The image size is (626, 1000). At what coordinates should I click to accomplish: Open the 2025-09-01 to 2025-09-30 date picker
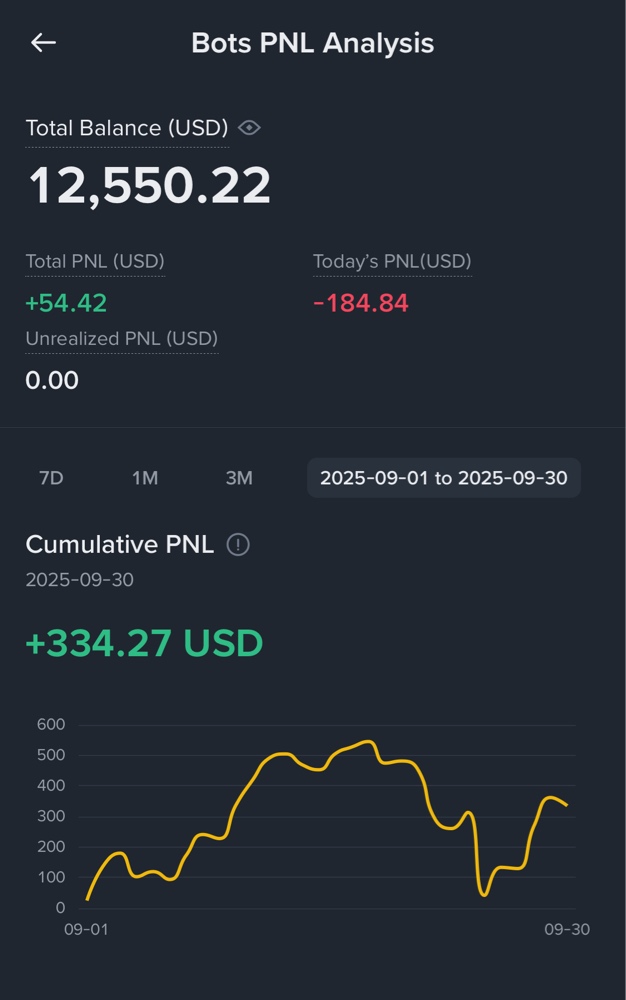pos(443,478)
